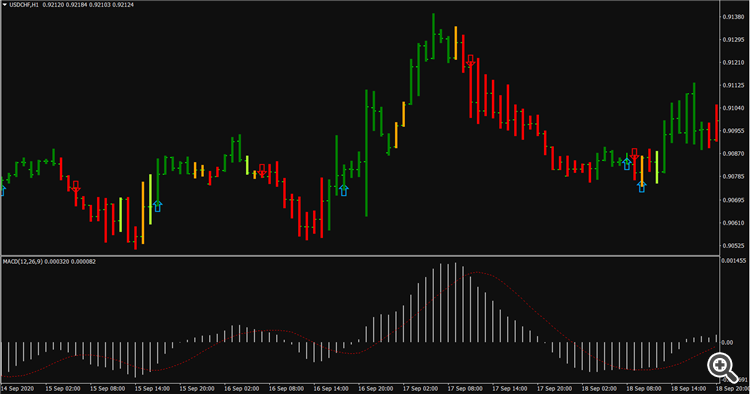The height and width of the screenshot is (394, 750).
Task: Click the 0.91040 price axis label
Action: click(x=733, y=108)
